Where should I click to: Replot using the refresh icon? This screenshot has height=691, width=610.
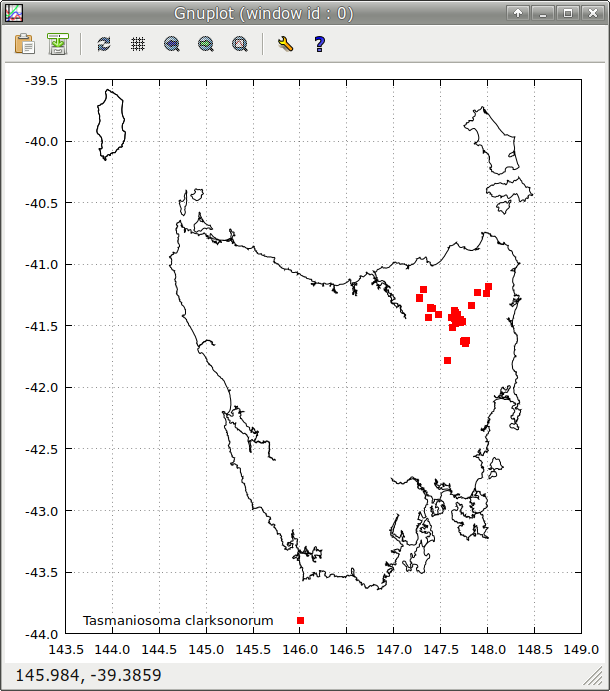(104, 44)
